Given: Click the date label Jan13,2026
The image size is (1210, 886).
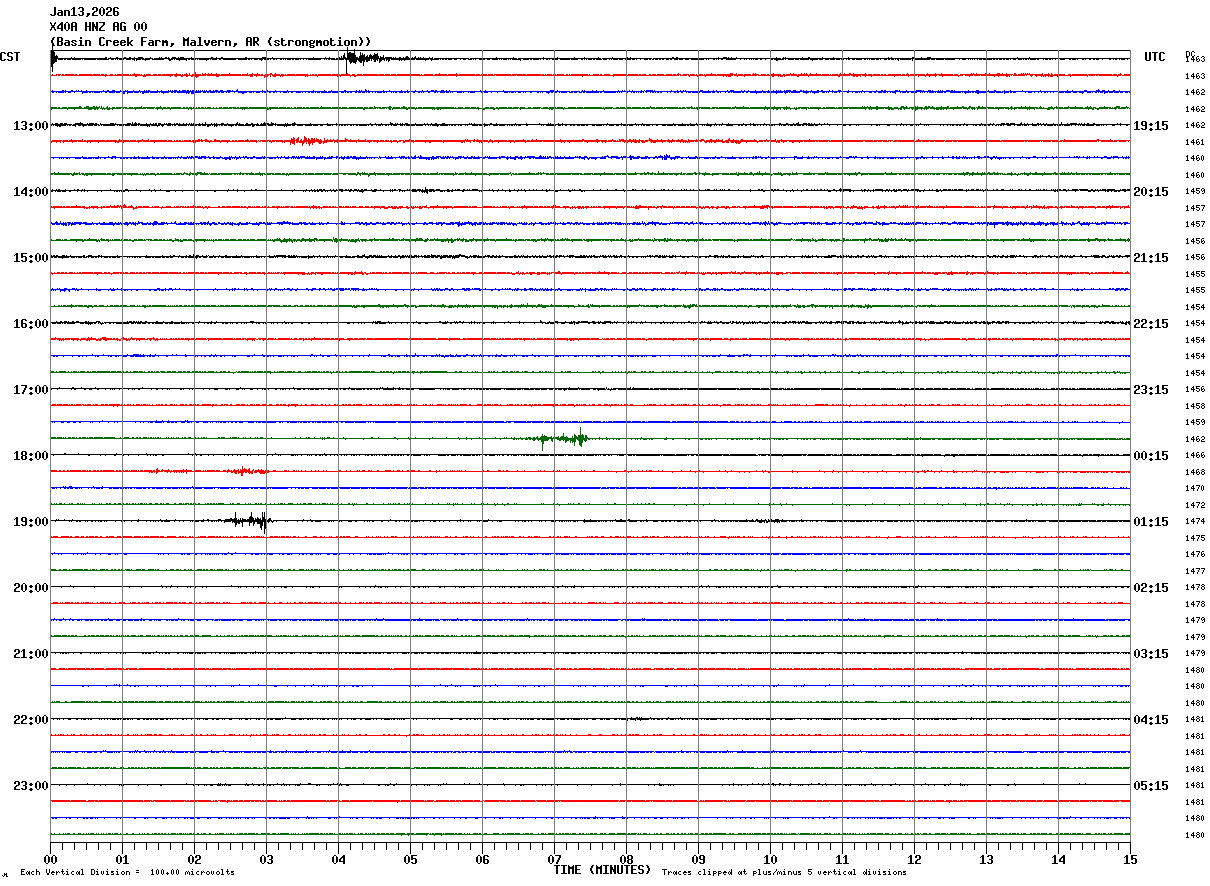Looking at the screenshot, I should pos(85,12).
